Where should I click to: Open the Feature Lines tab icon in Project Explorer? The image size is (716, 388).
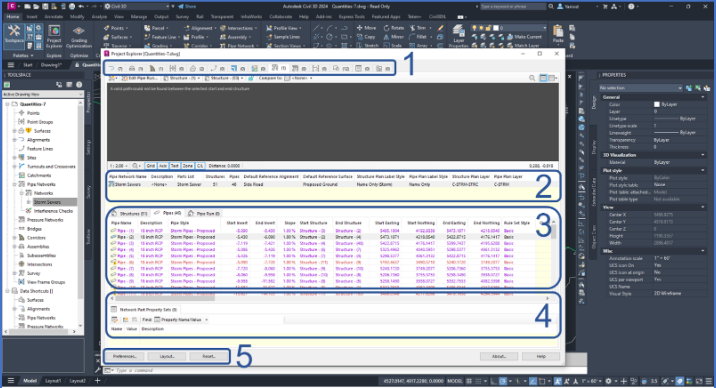[214, 68]
